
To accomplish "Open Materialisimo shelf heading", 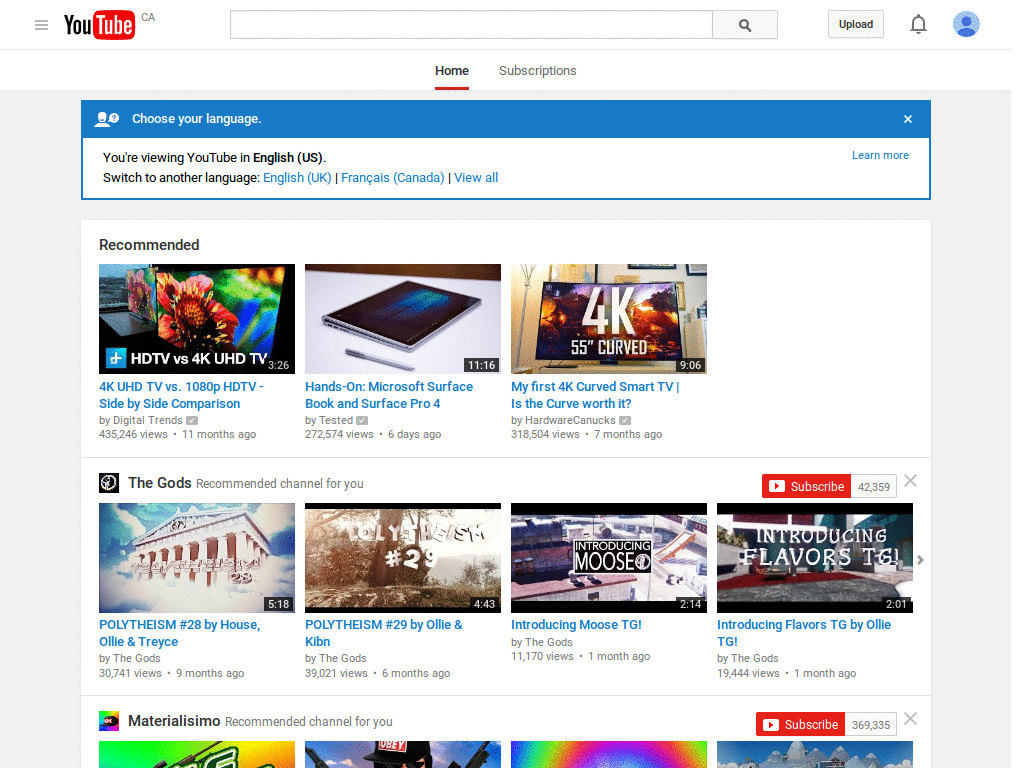I will point(174,721).
